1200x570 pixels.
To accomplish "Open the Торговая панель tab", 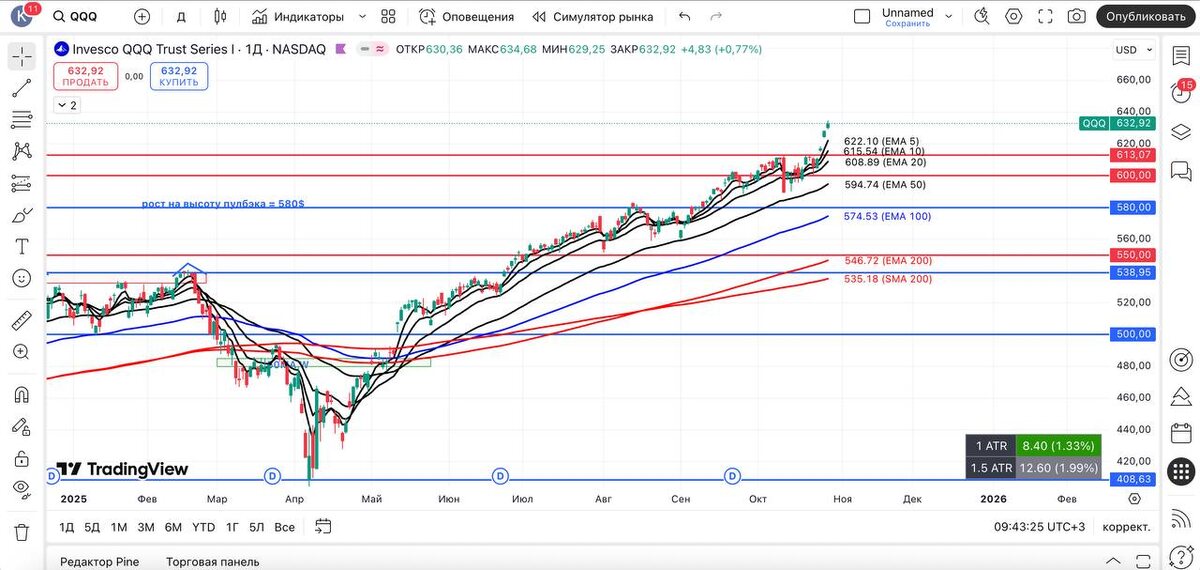I will [213, 561].
